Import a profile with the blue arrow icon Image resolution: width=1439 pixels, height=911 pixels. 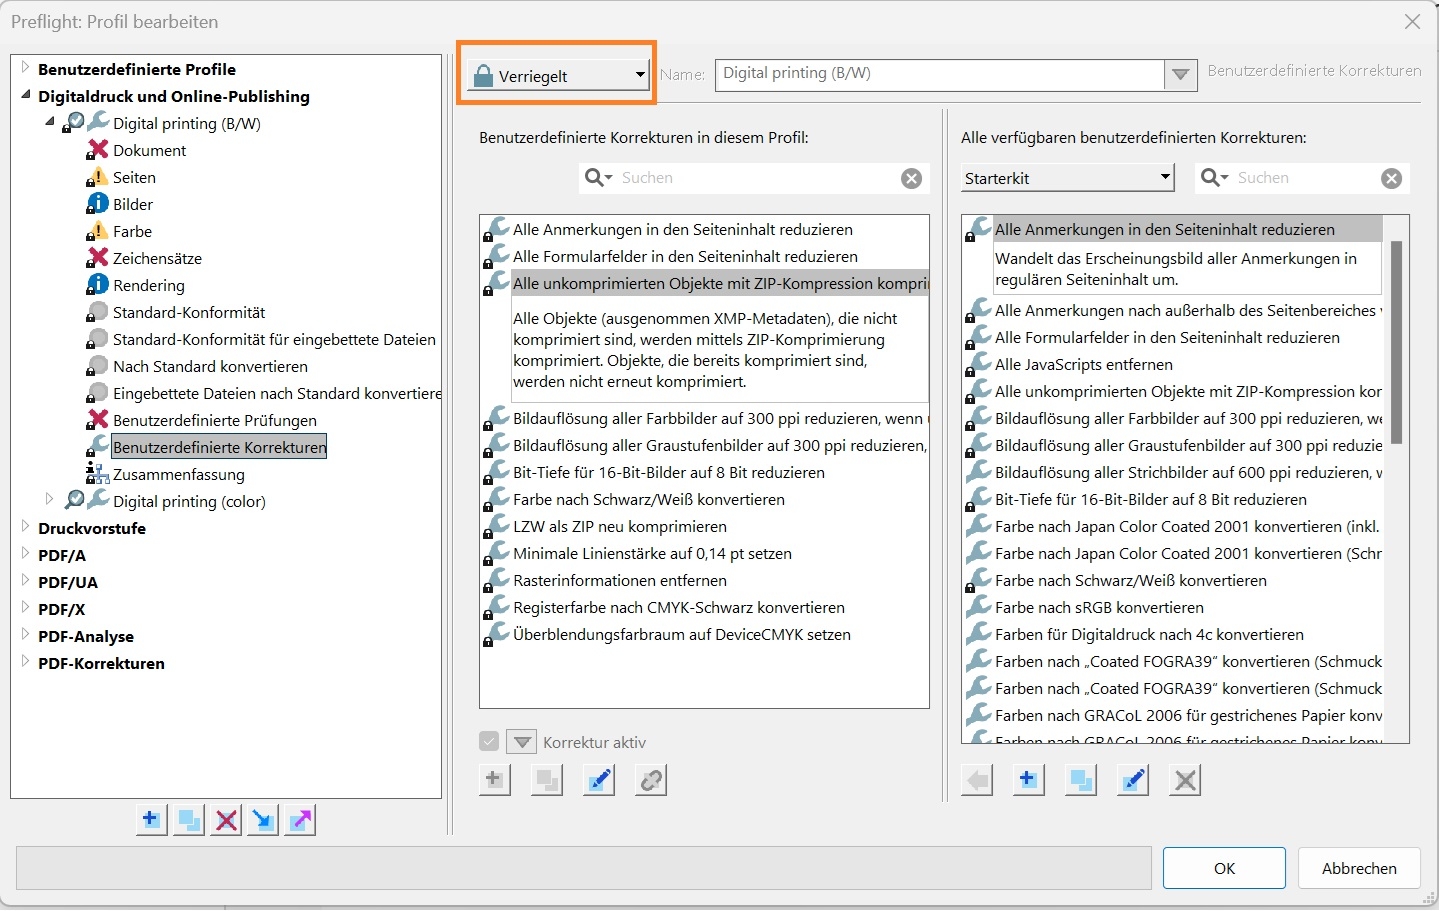(262, 820)
